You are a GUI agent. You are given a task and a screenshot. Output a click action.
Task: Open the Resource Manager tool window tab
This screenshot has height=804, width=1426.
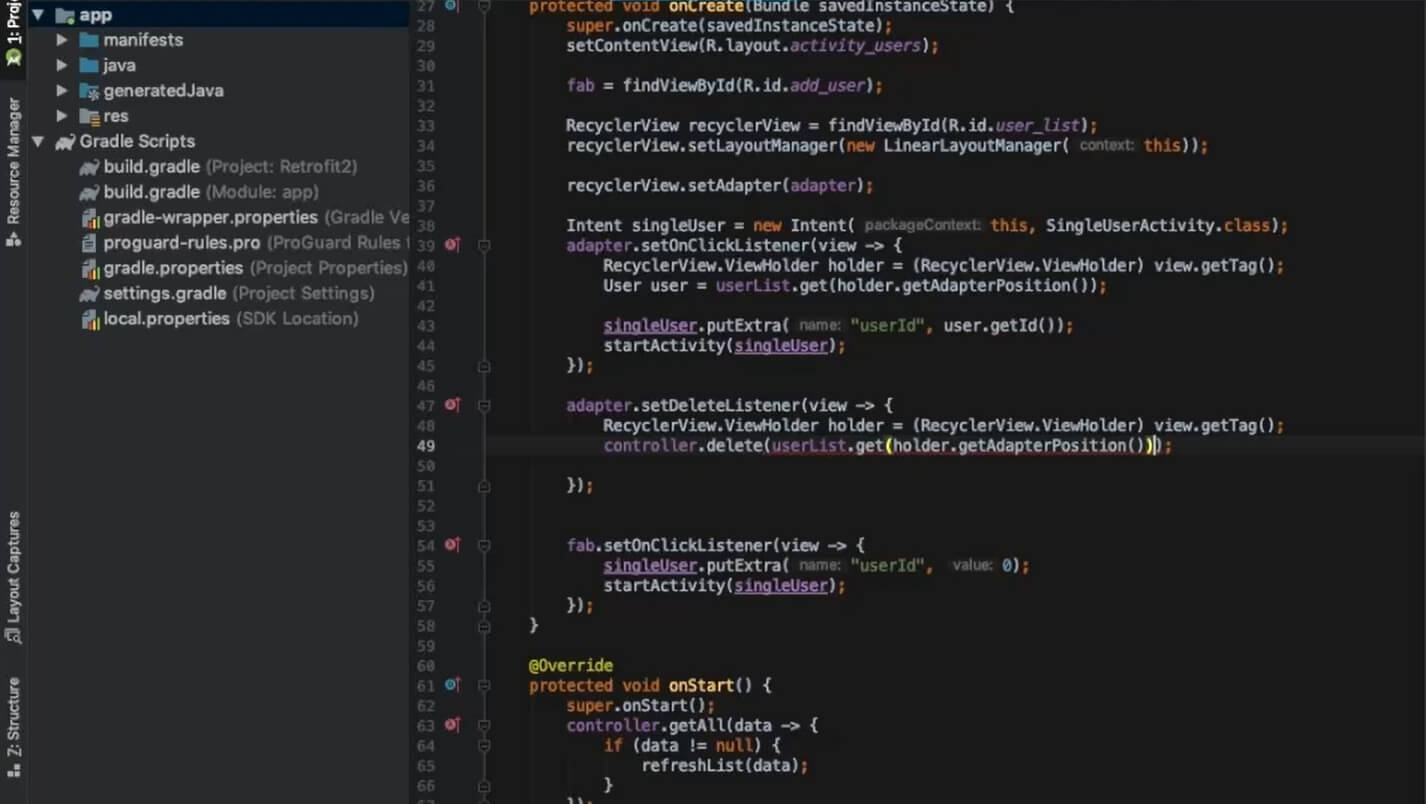click(x=13, y=172)
